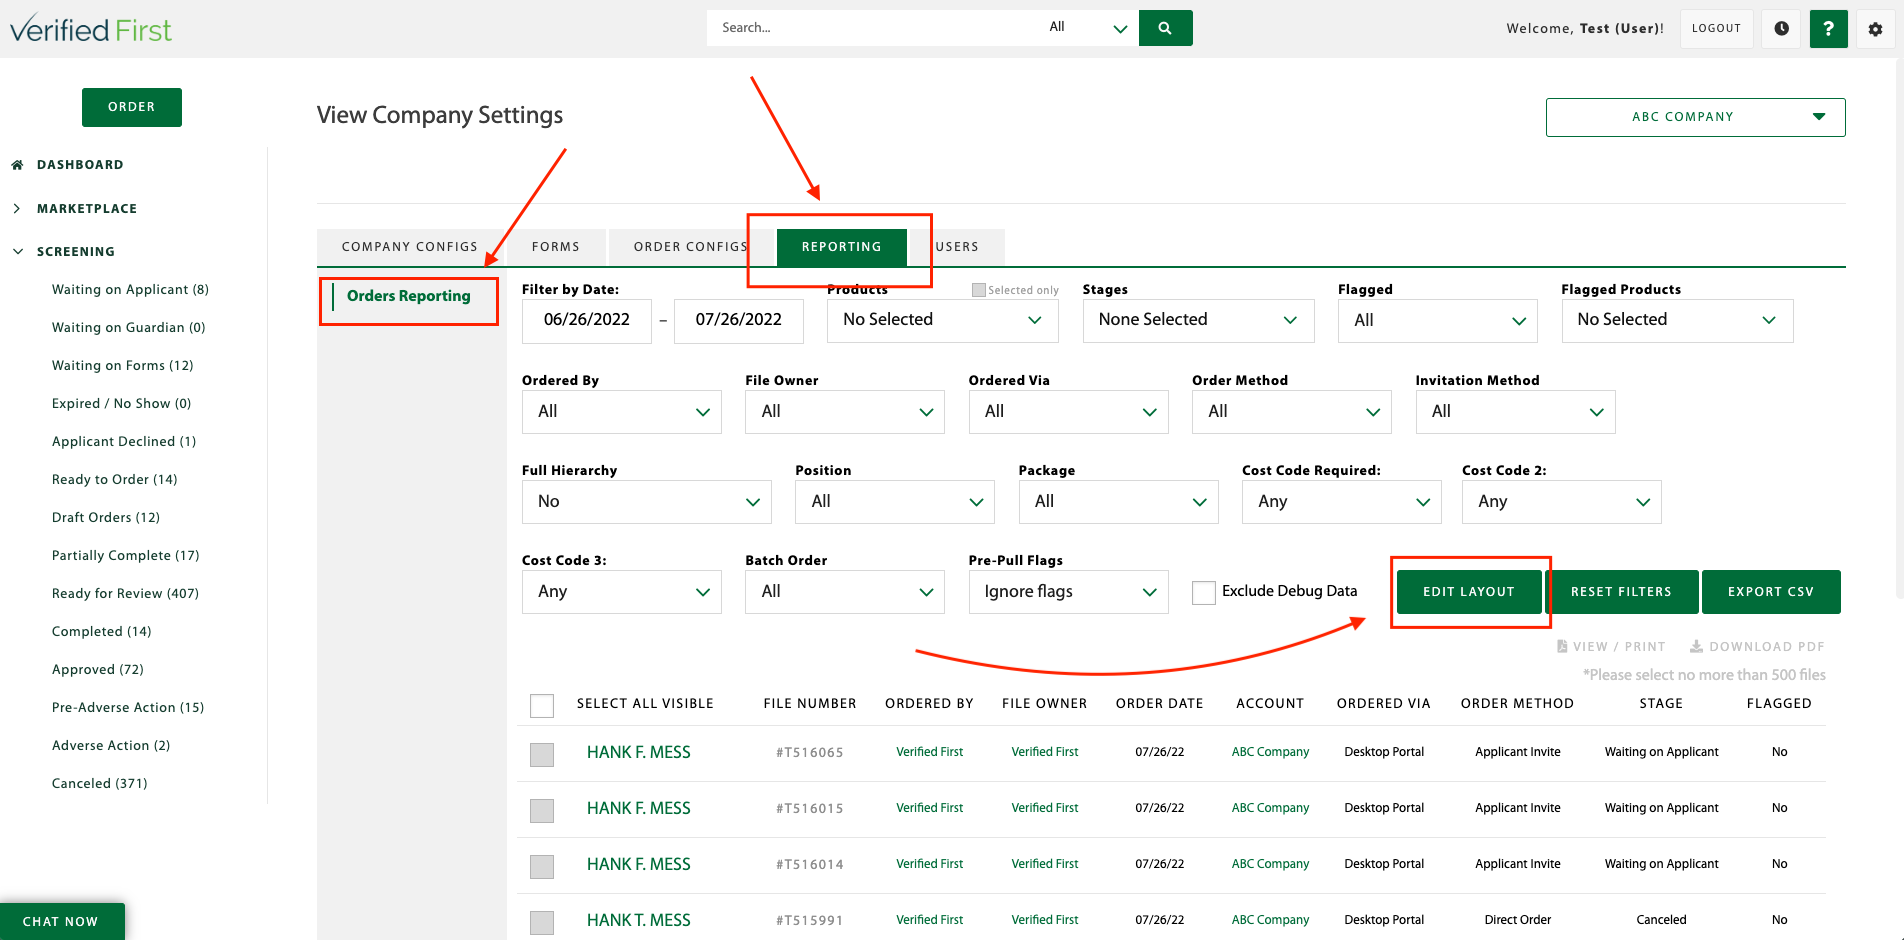Switch to the Forms tab
Screen dimensions: 1904x940
[x=556, y=247]
